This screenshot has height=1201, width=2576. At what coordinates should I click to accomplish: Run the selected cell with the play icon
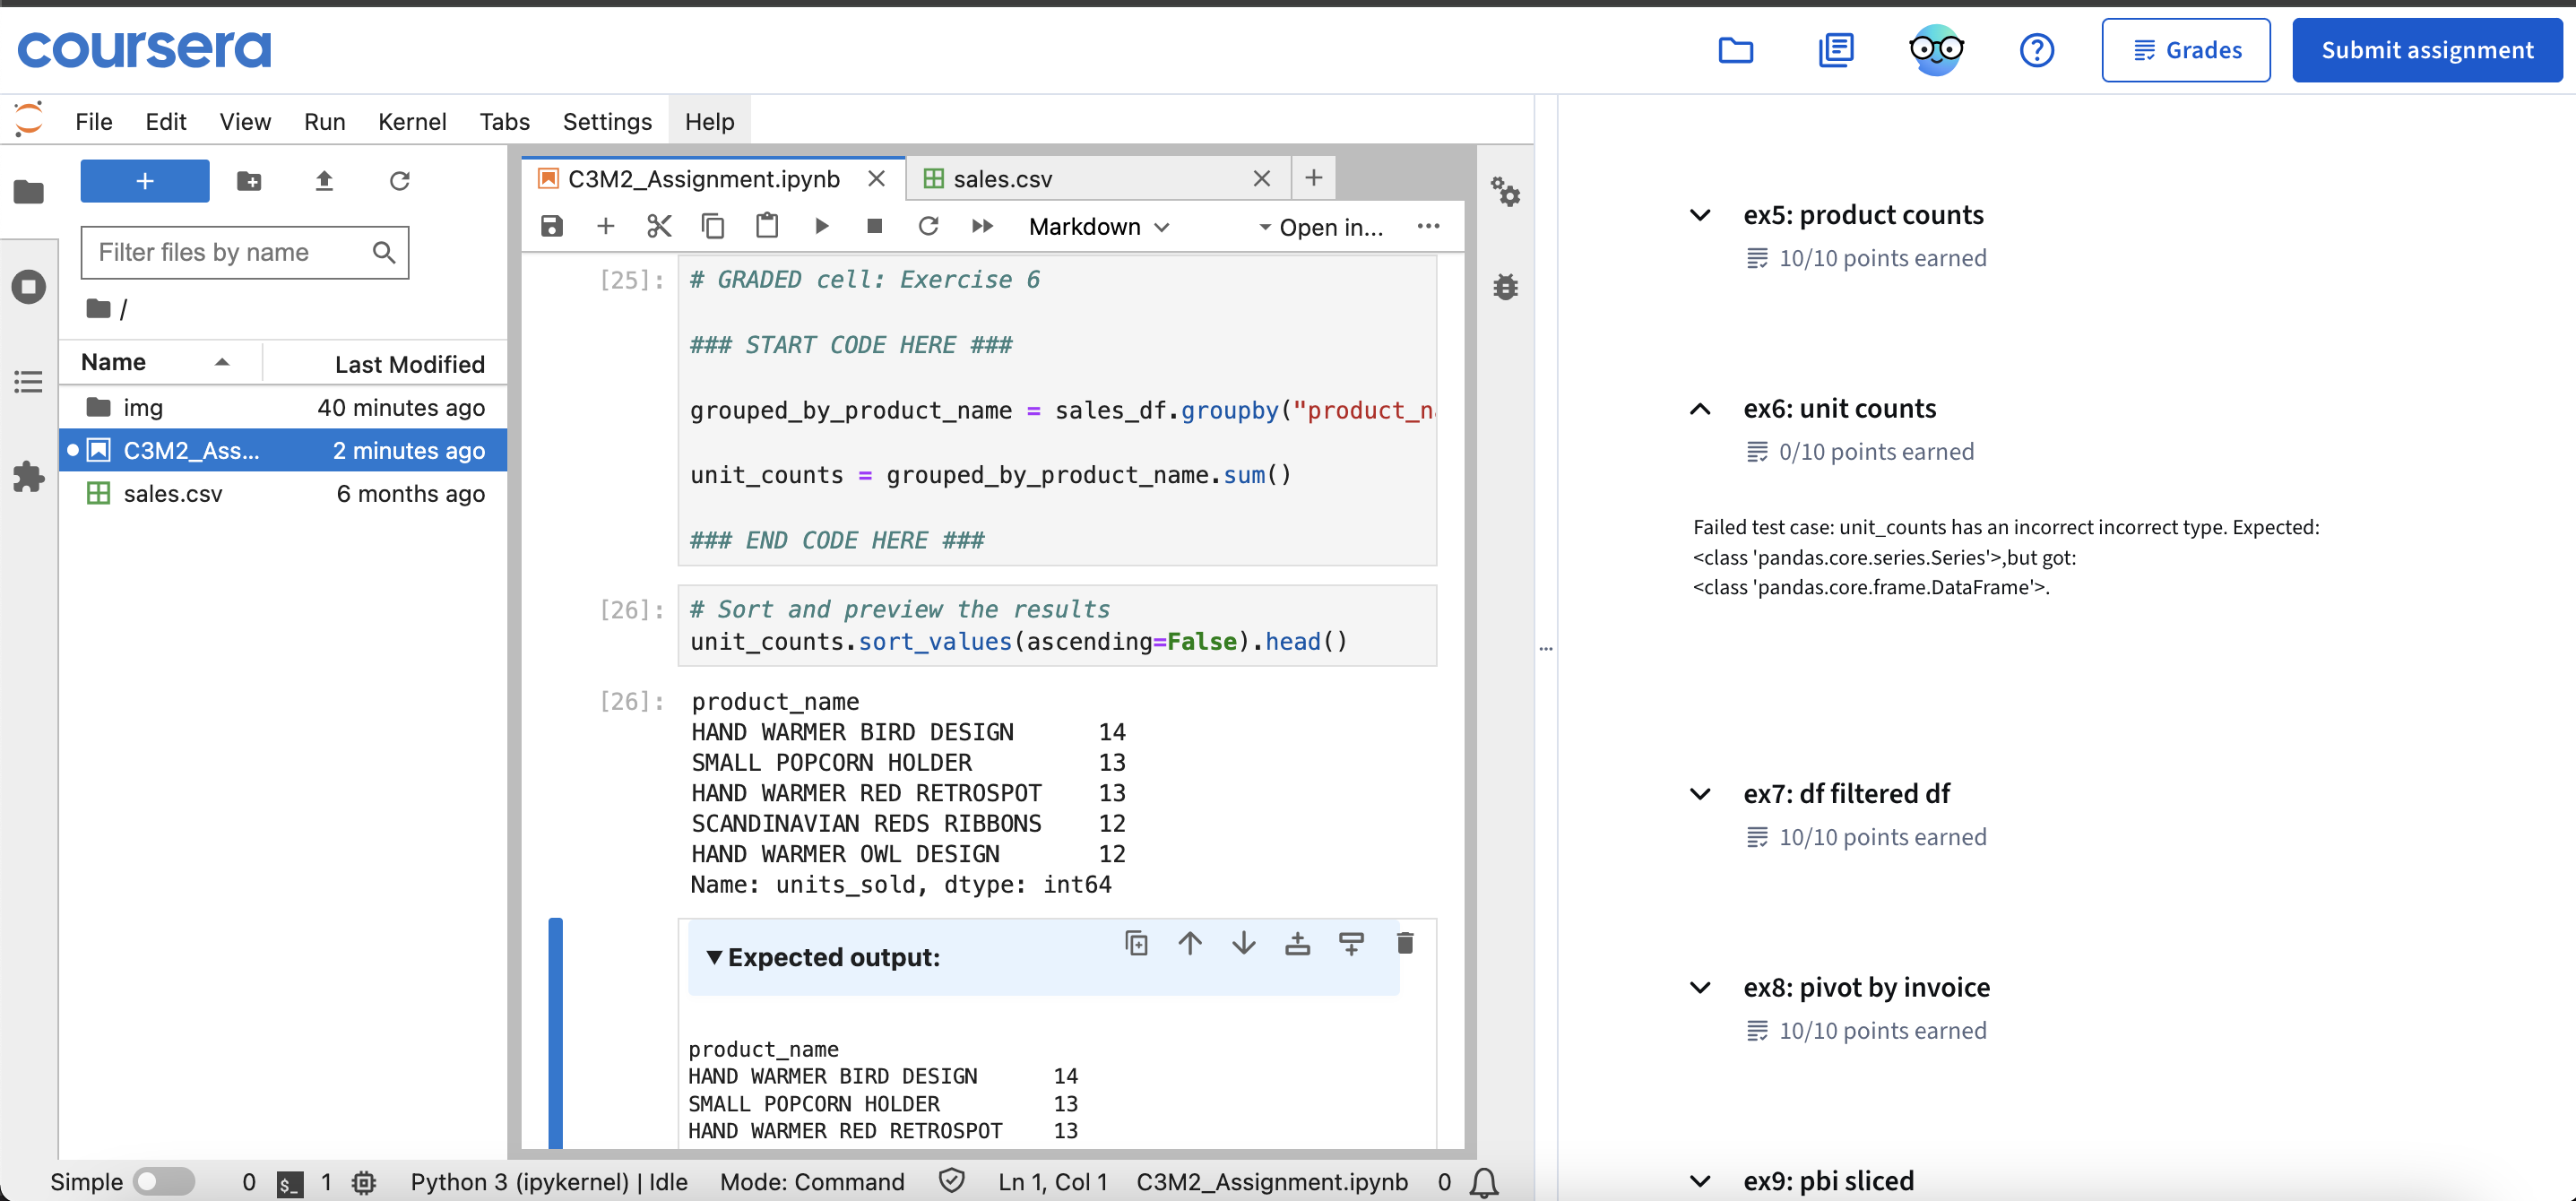822,227
